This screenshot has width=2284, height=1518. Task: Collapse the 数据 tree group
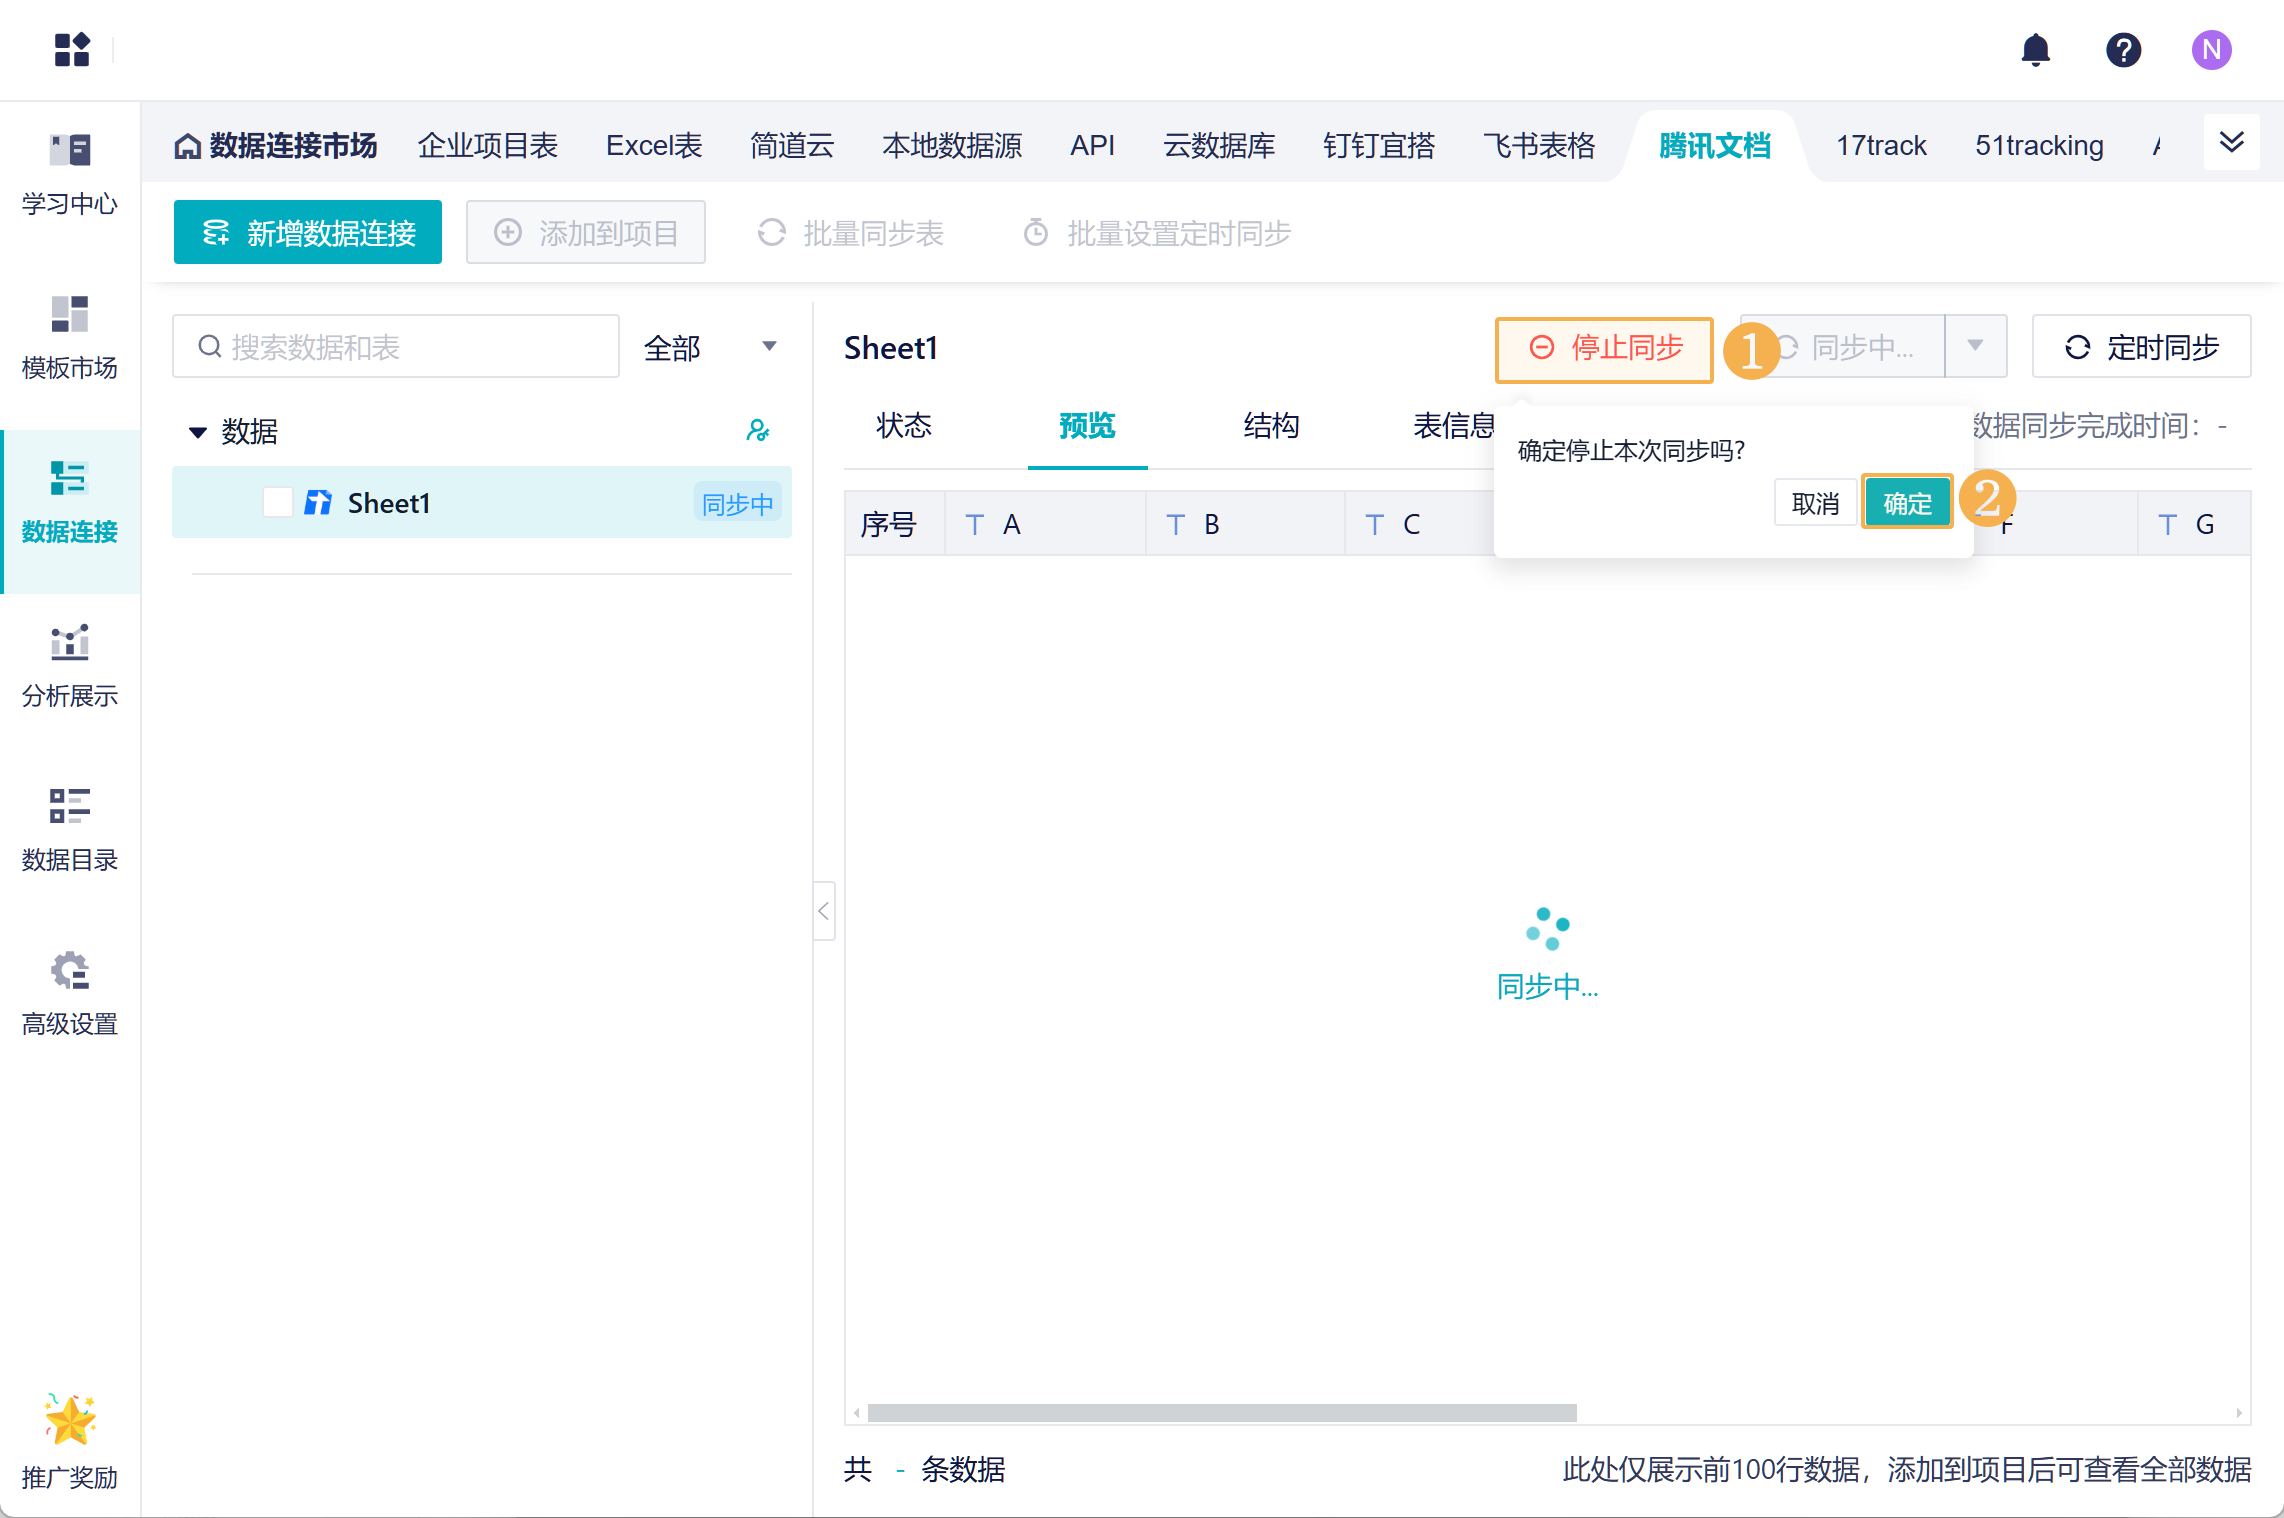[198, 432]
